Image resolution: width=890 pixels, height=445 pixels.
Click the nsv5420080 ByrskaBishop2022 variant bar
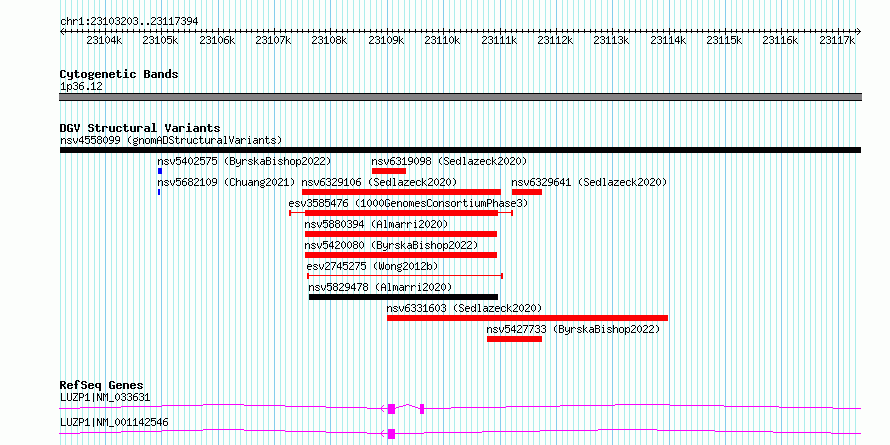click(x=401, y=255)
